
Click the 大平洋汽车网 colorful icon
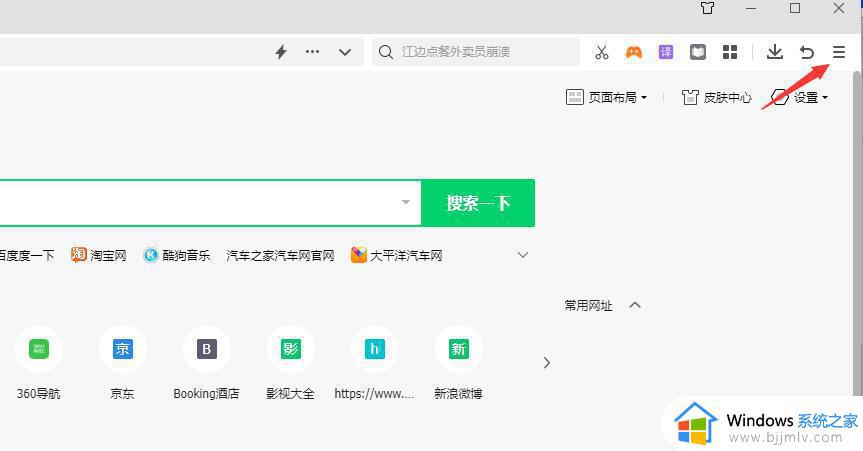(359, 254)
